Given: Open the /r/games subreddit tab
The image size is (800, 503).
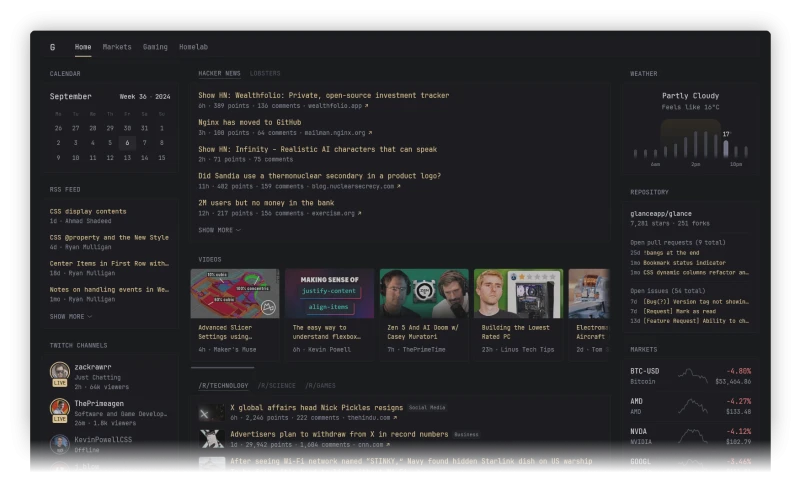Looking at the screenshot, I should click(x=321, y=385).
